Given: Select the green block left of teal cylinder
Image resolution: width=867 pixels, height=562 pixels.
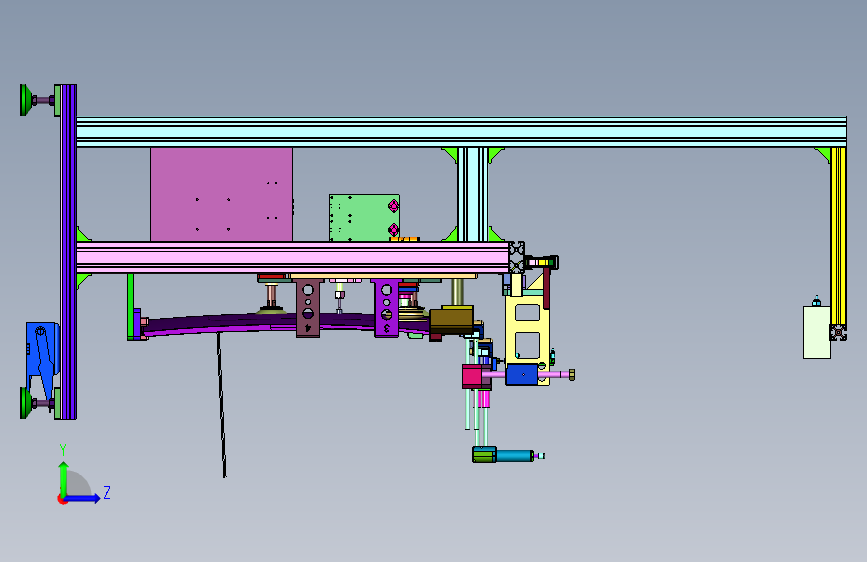Looking at the screenshot, I should [x=484, y=455].
